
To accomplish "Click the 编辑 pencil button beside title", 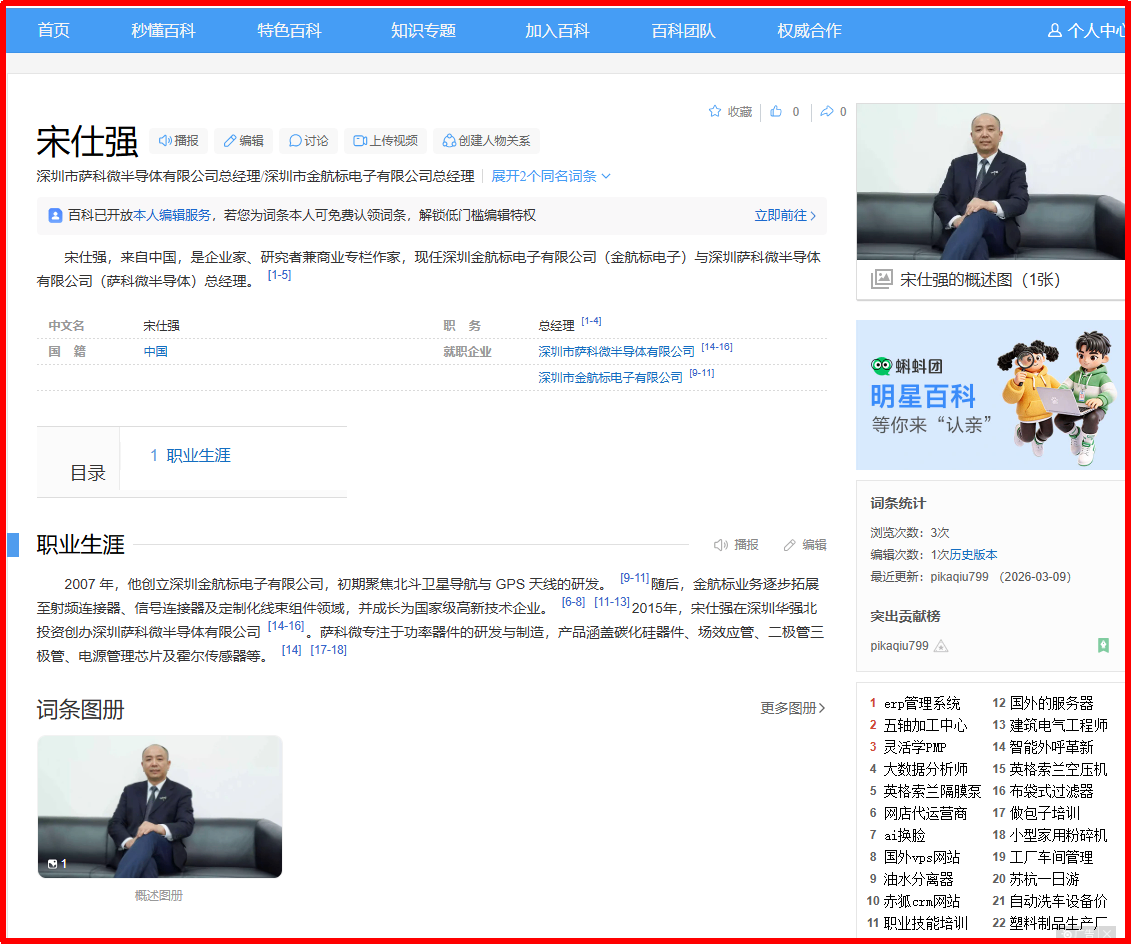I will pyautogui.click(x=243, y=141).
